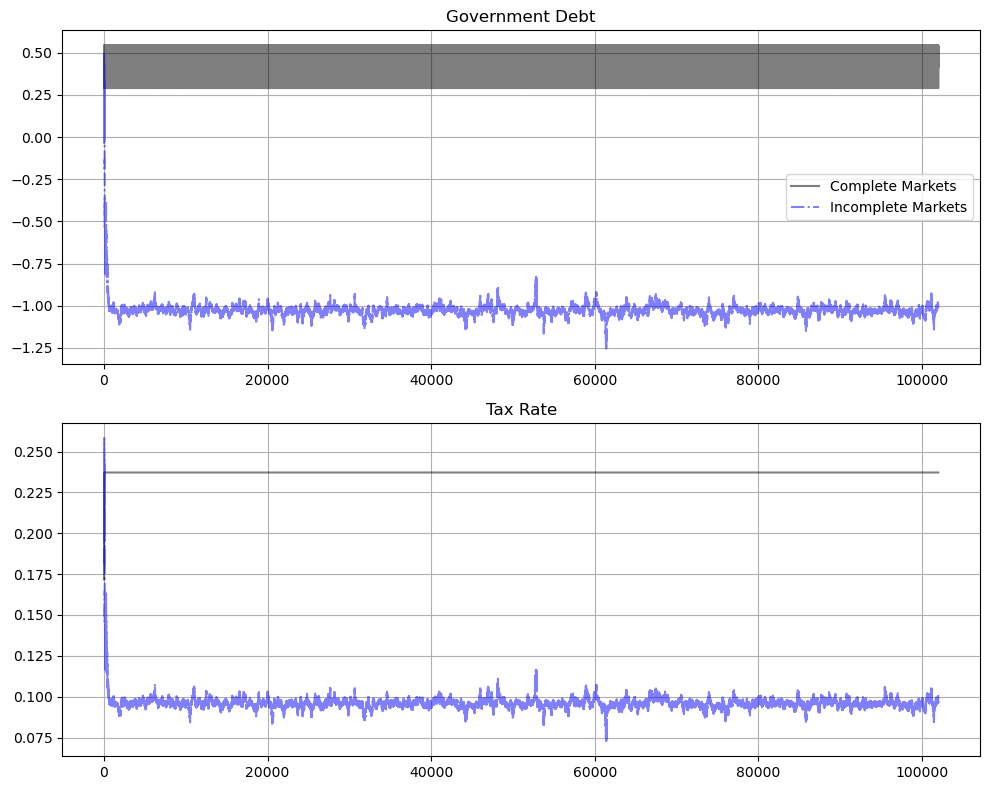Click the 0.250 y-axis label in Tax Rate
The image size is (990, 790).
click(33, 452)
